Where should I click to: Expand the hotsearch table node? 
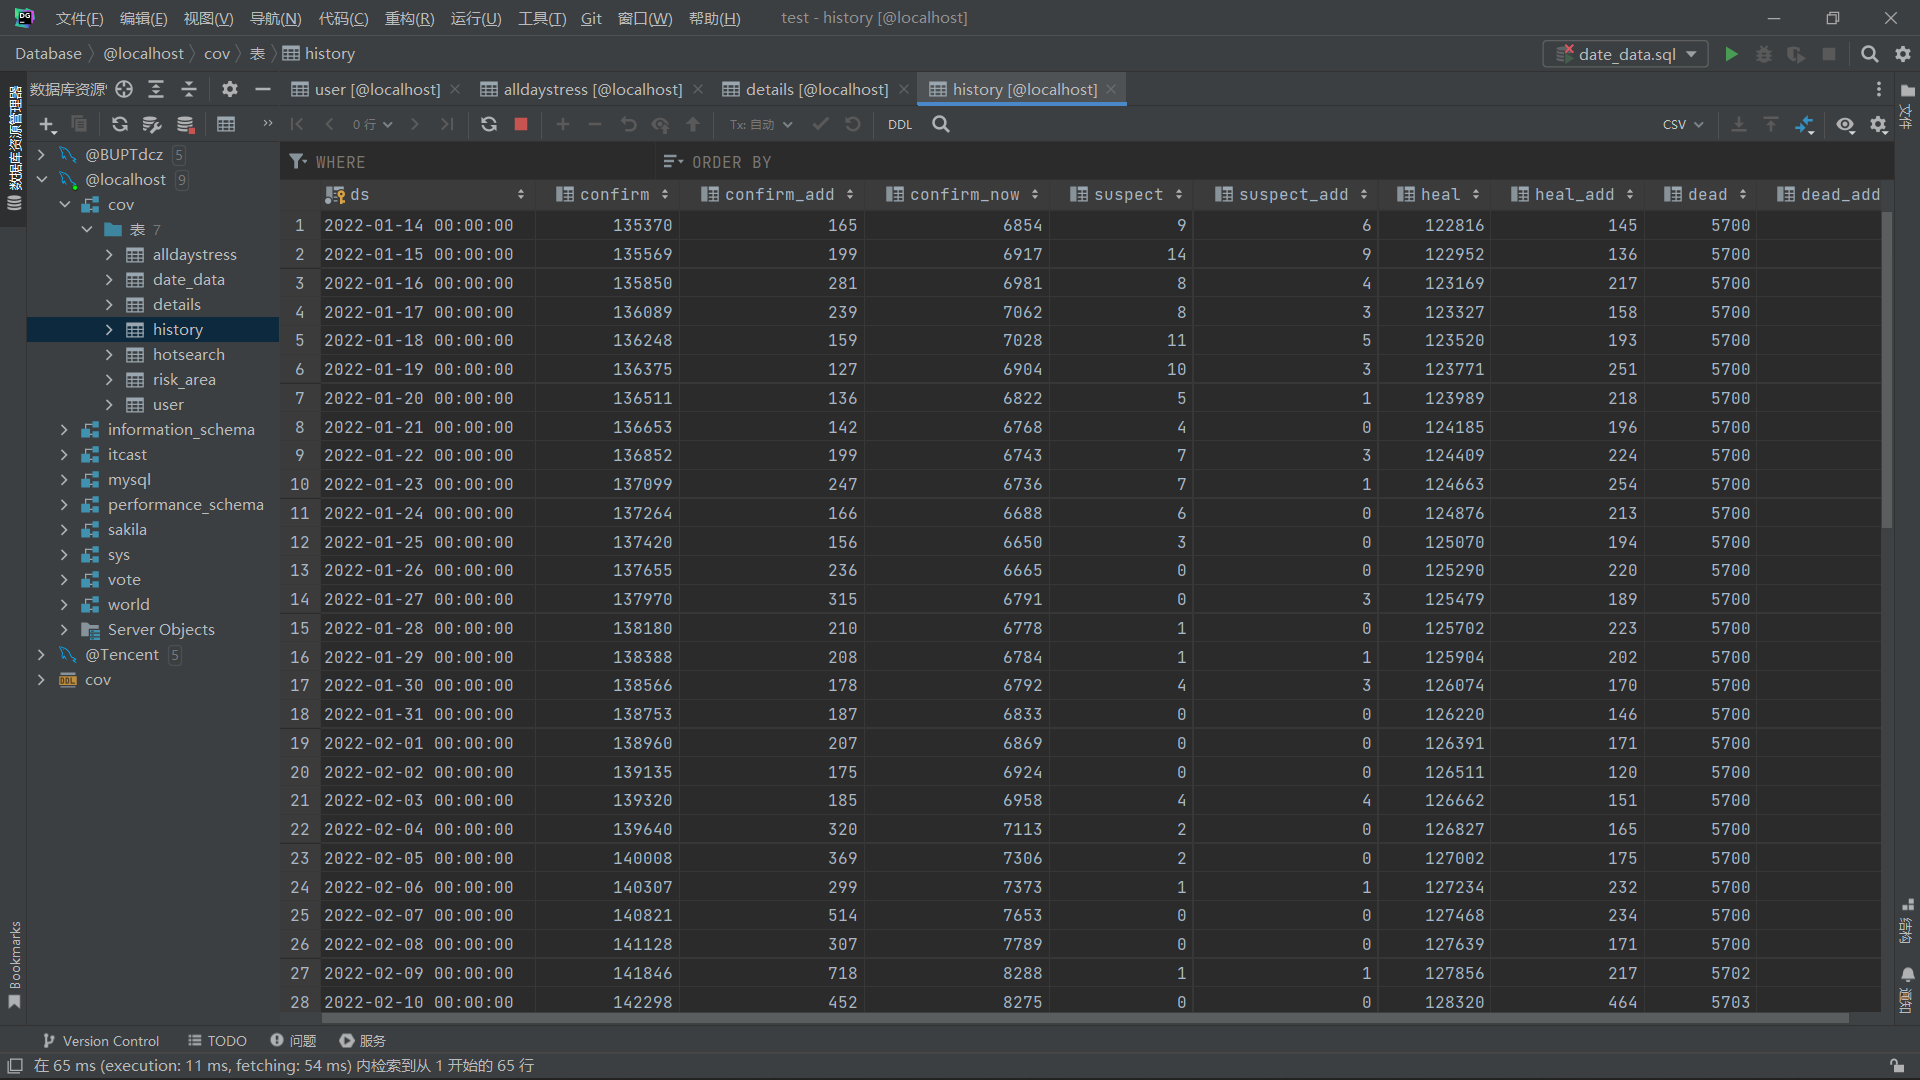(x=109, y=355)
